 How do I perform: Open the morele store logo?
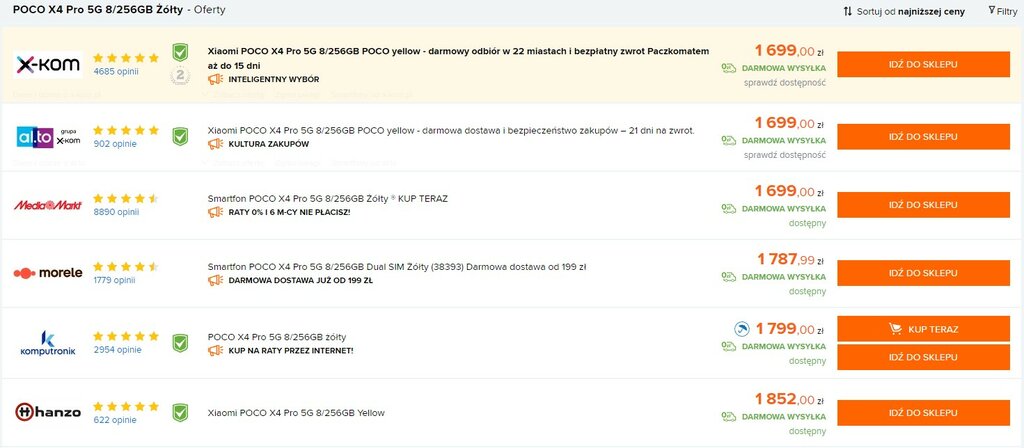(x=48, y=273)
